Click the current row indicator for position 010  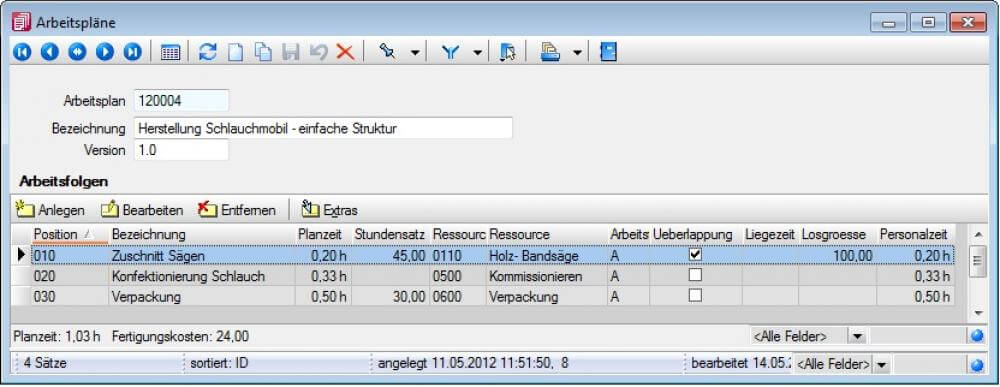(21, 256)
